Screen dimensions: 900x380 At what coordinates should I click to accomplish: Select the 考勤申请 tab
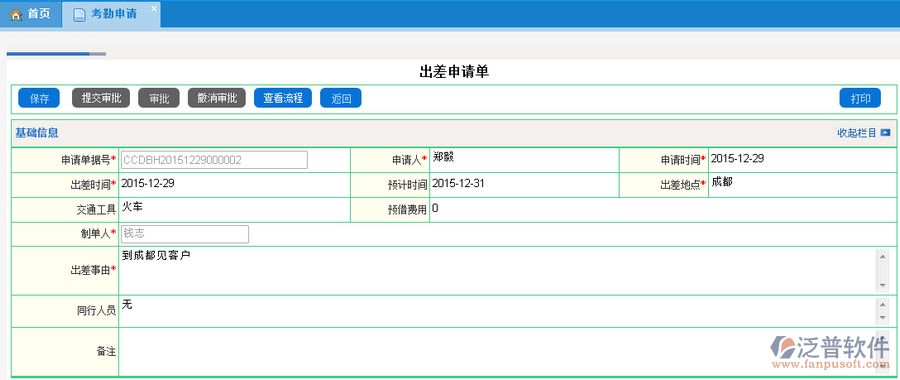click(111, 14)
